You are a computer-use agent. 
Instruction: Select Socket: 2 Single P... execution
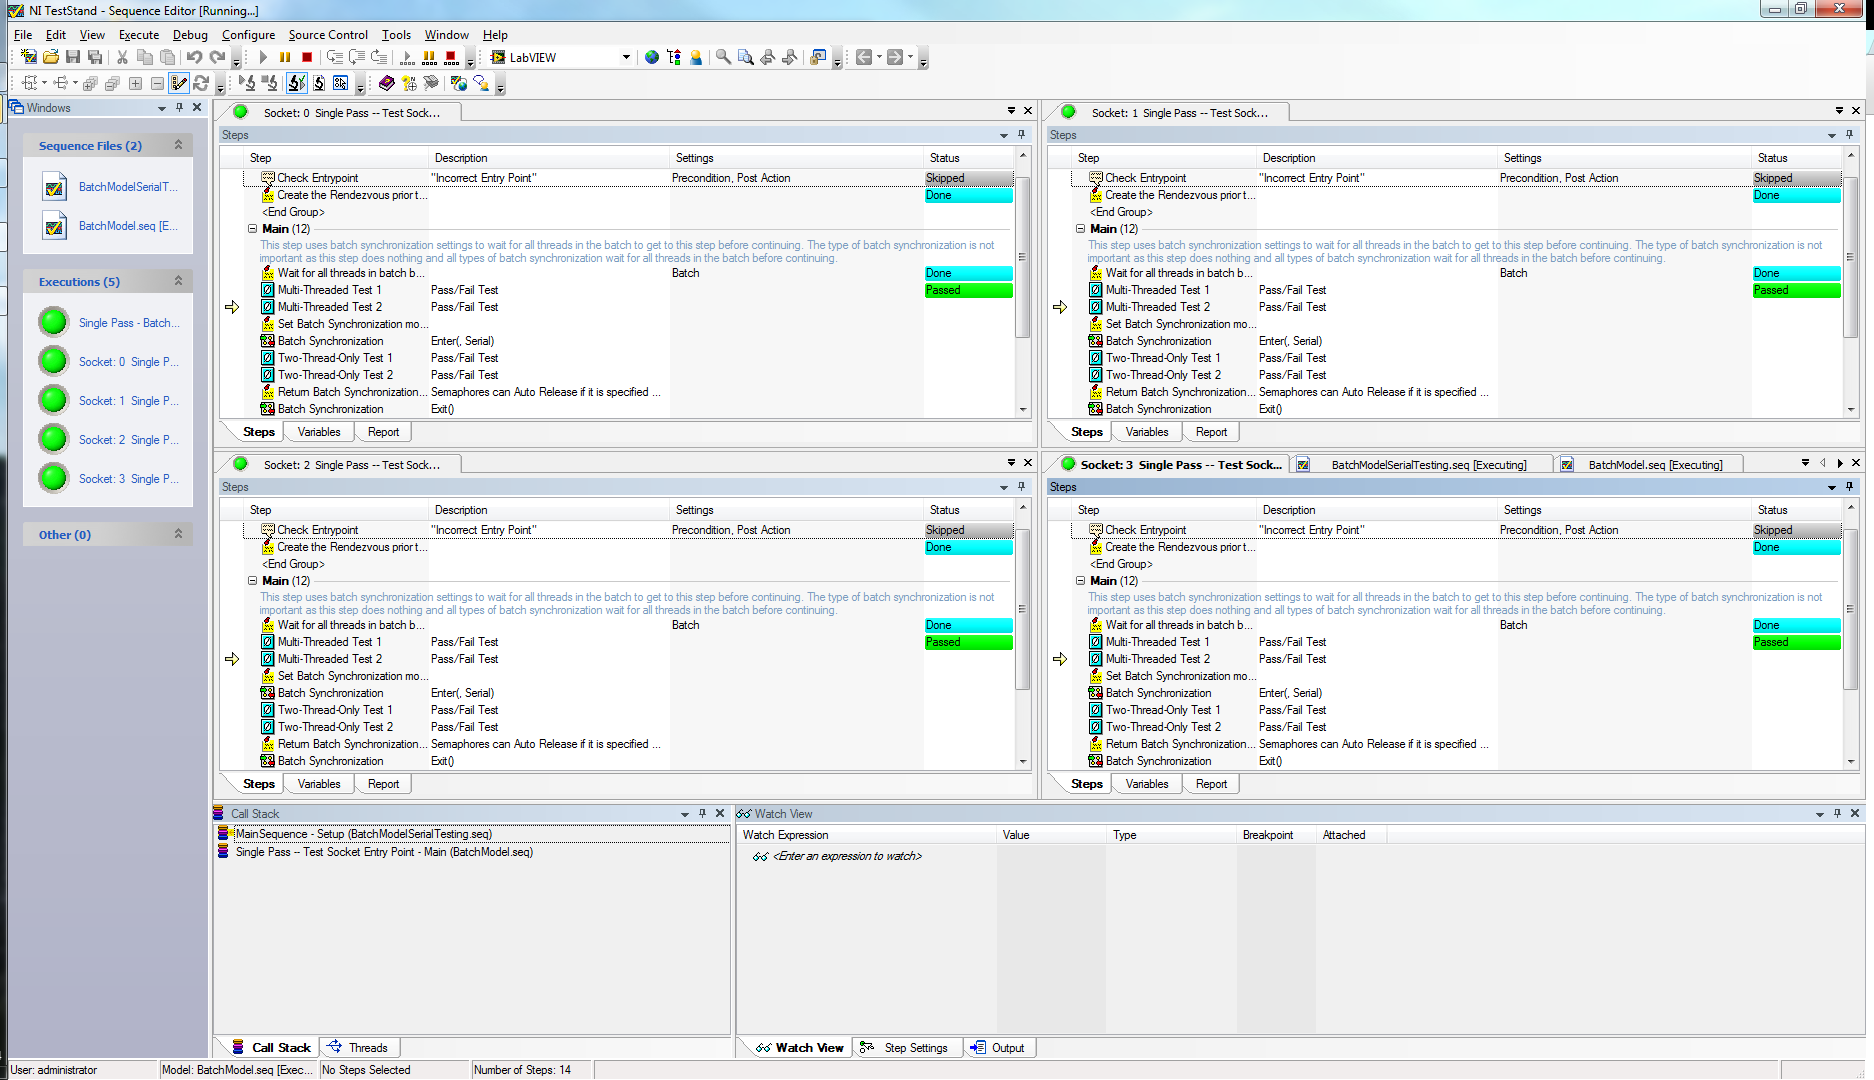(x=129, y=440)
